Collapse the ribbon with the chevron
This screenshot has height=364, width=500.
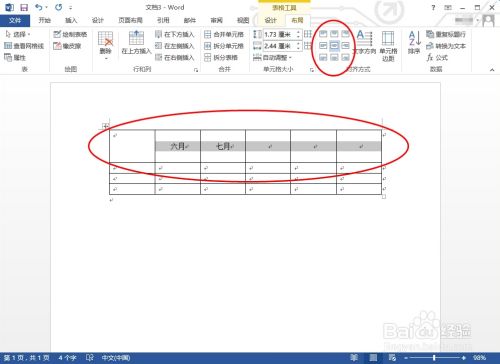tap(492, 70)
